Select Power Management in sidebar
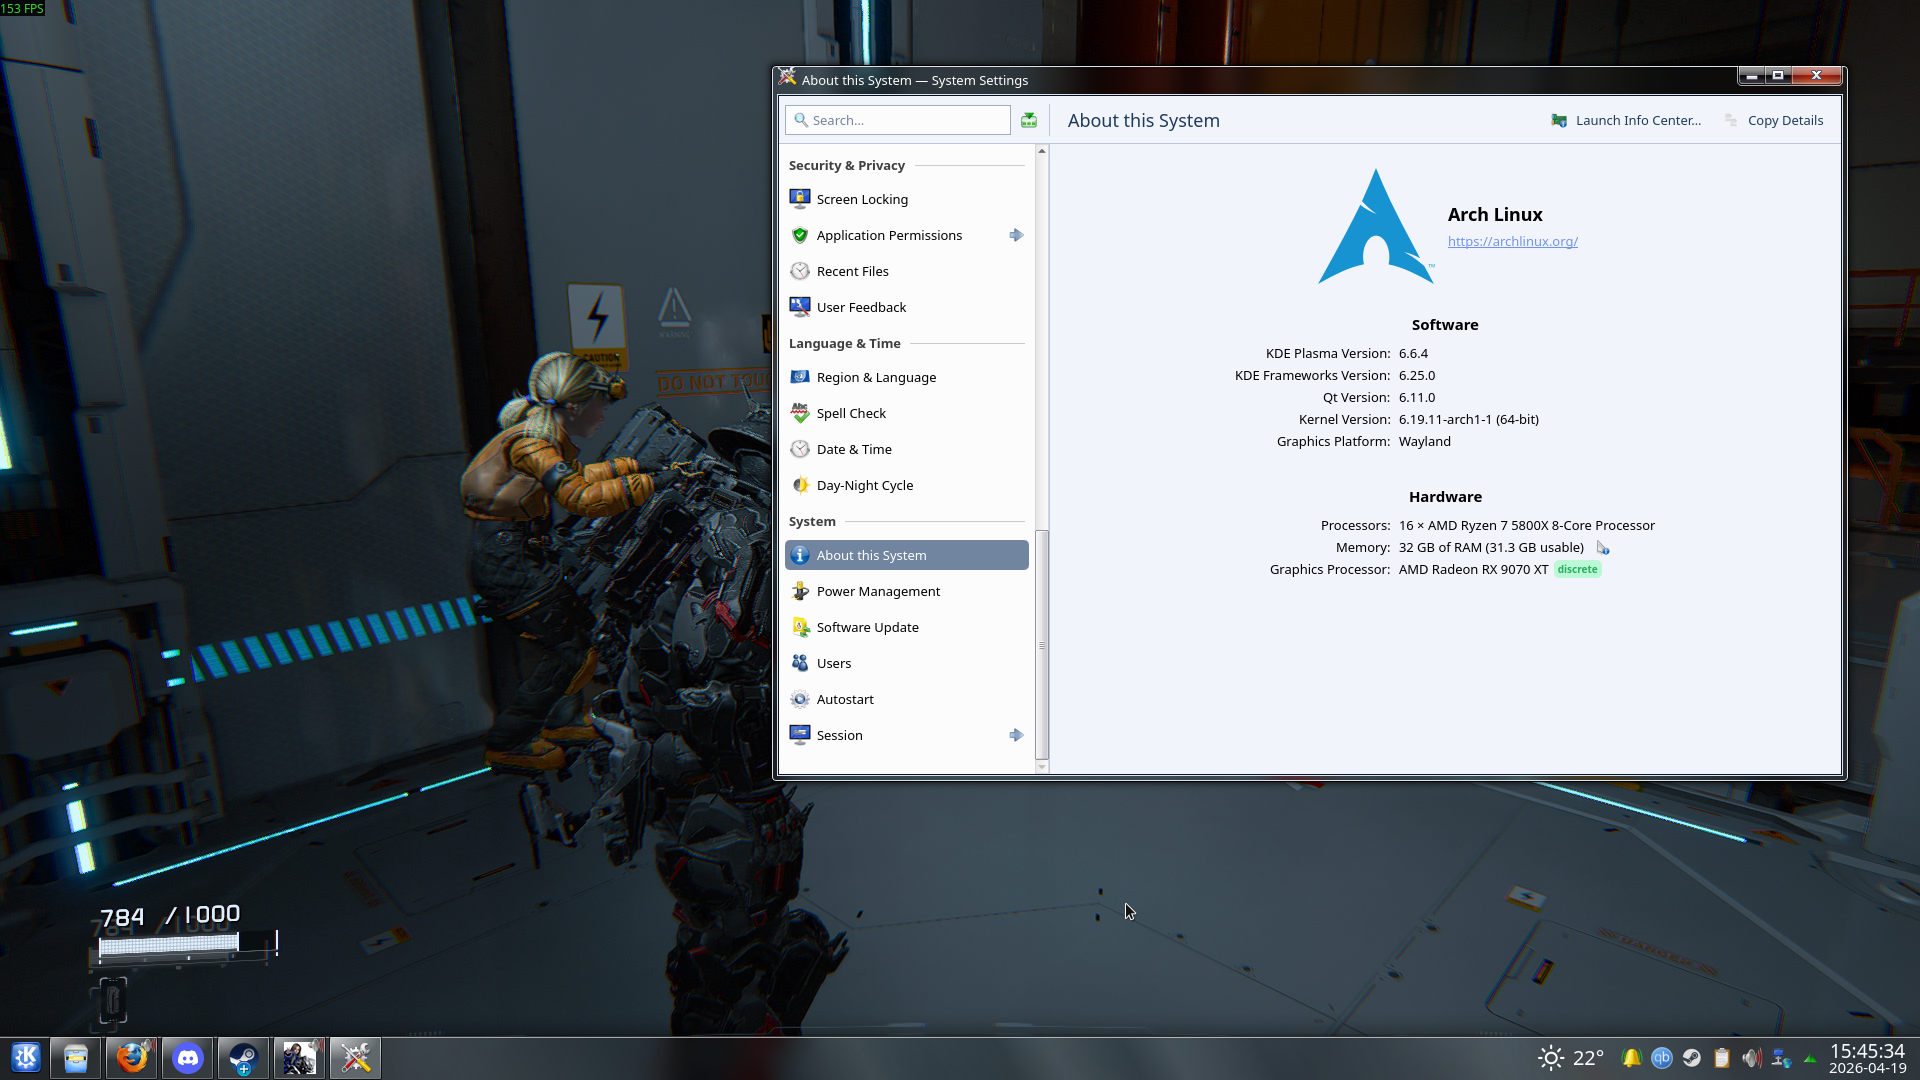The width and height of the screenshot is (1920, 1080). point(877,591)
